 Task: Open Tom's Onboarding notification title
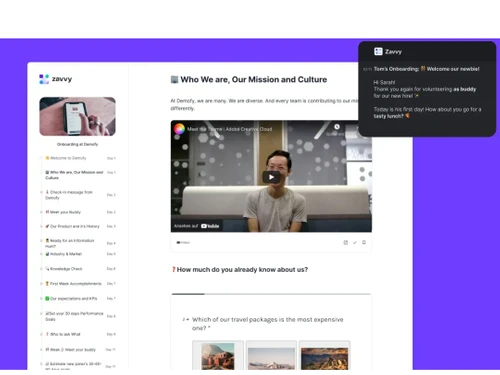pyautogui.click(x=426, y=69)
